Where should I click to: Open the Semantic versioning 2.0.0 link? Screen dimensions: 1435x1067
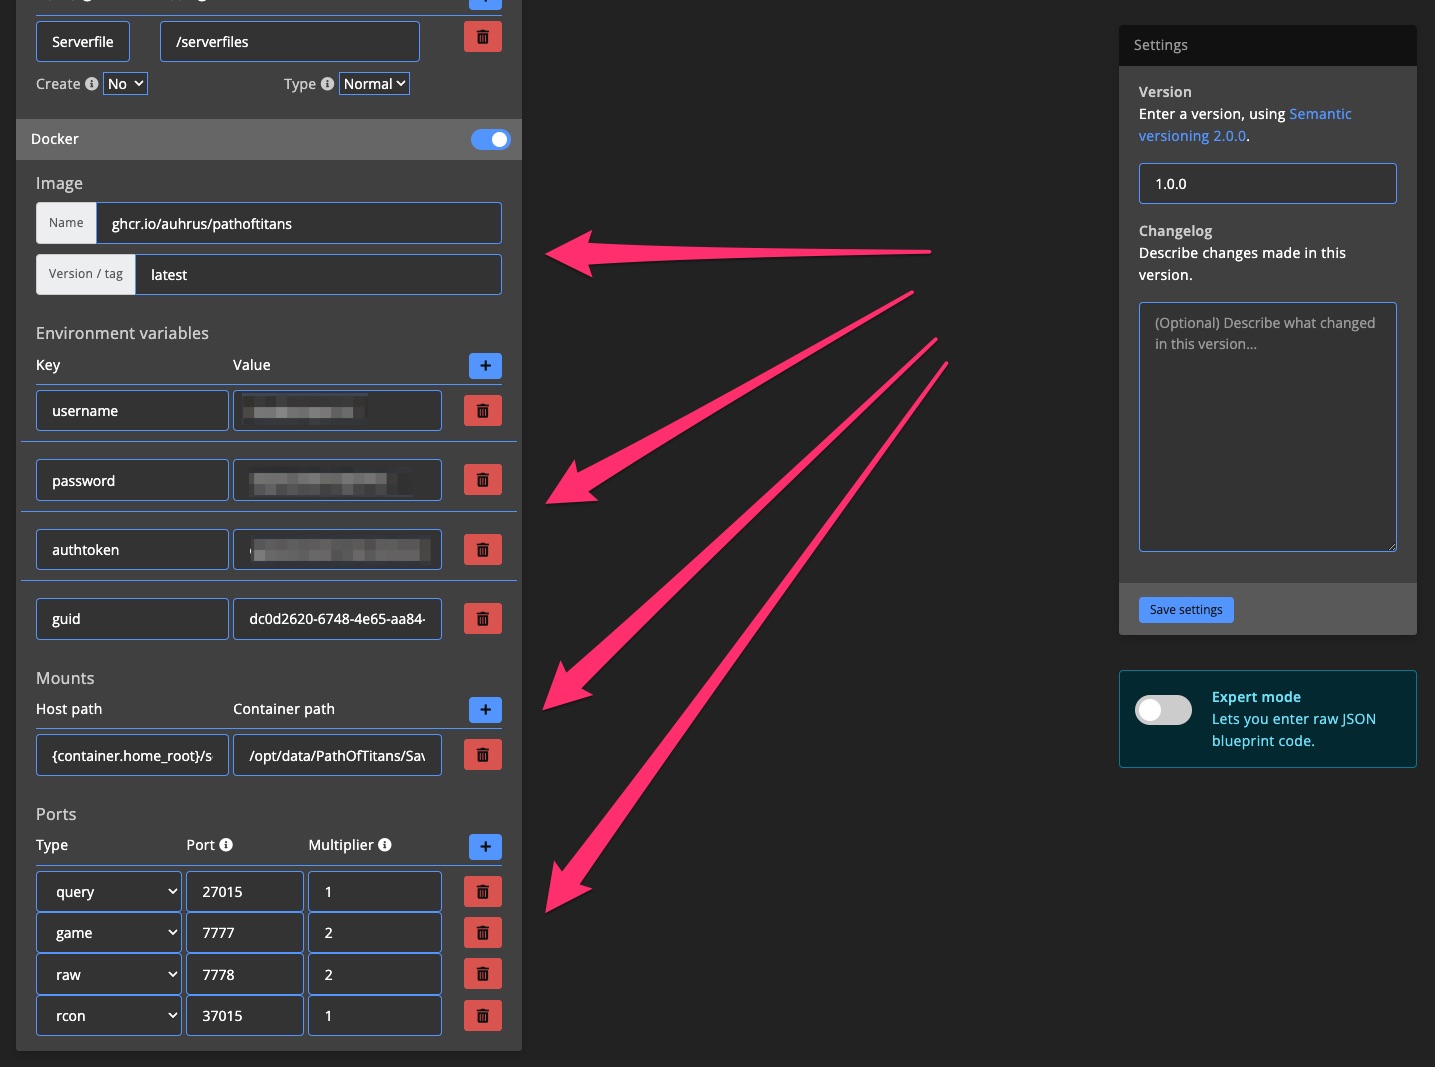pos(1245,124)
